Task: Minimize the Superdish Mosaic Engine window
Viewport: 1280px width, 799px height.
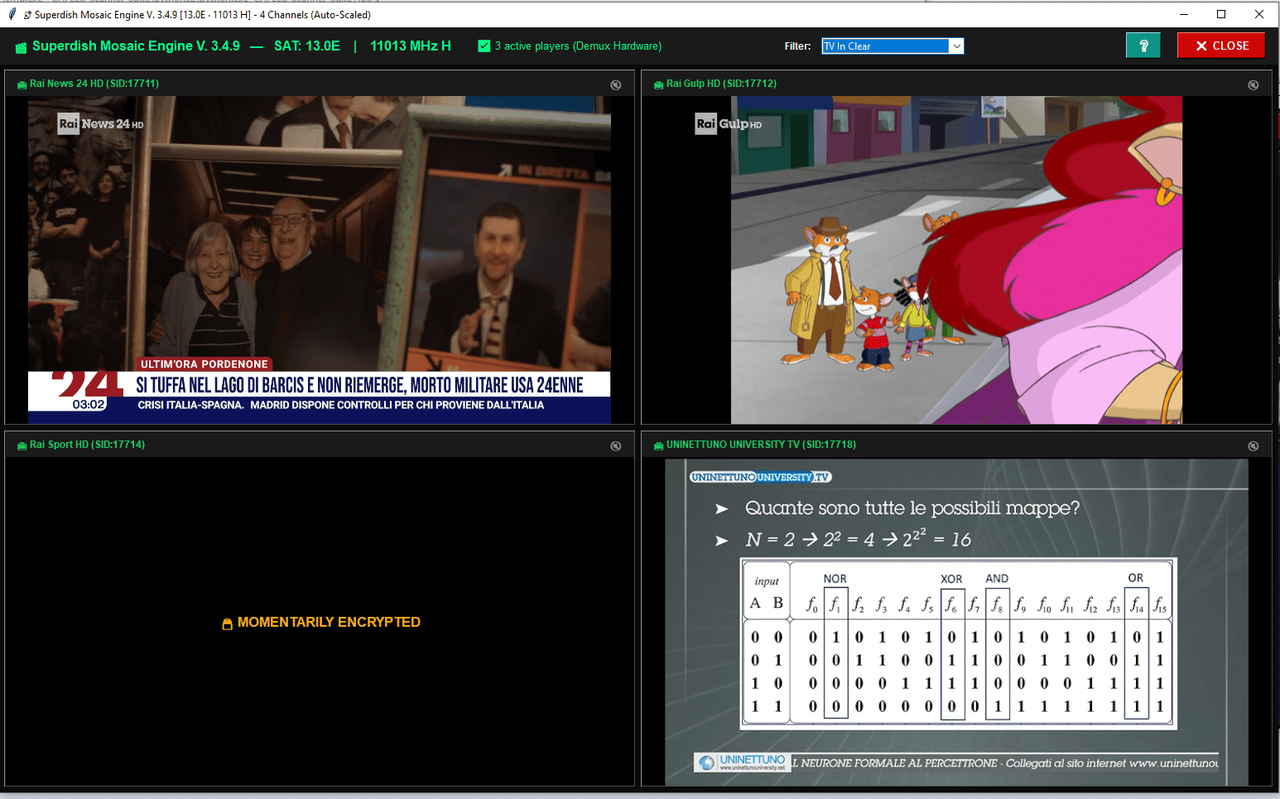Action: (x=1184, y=14)
